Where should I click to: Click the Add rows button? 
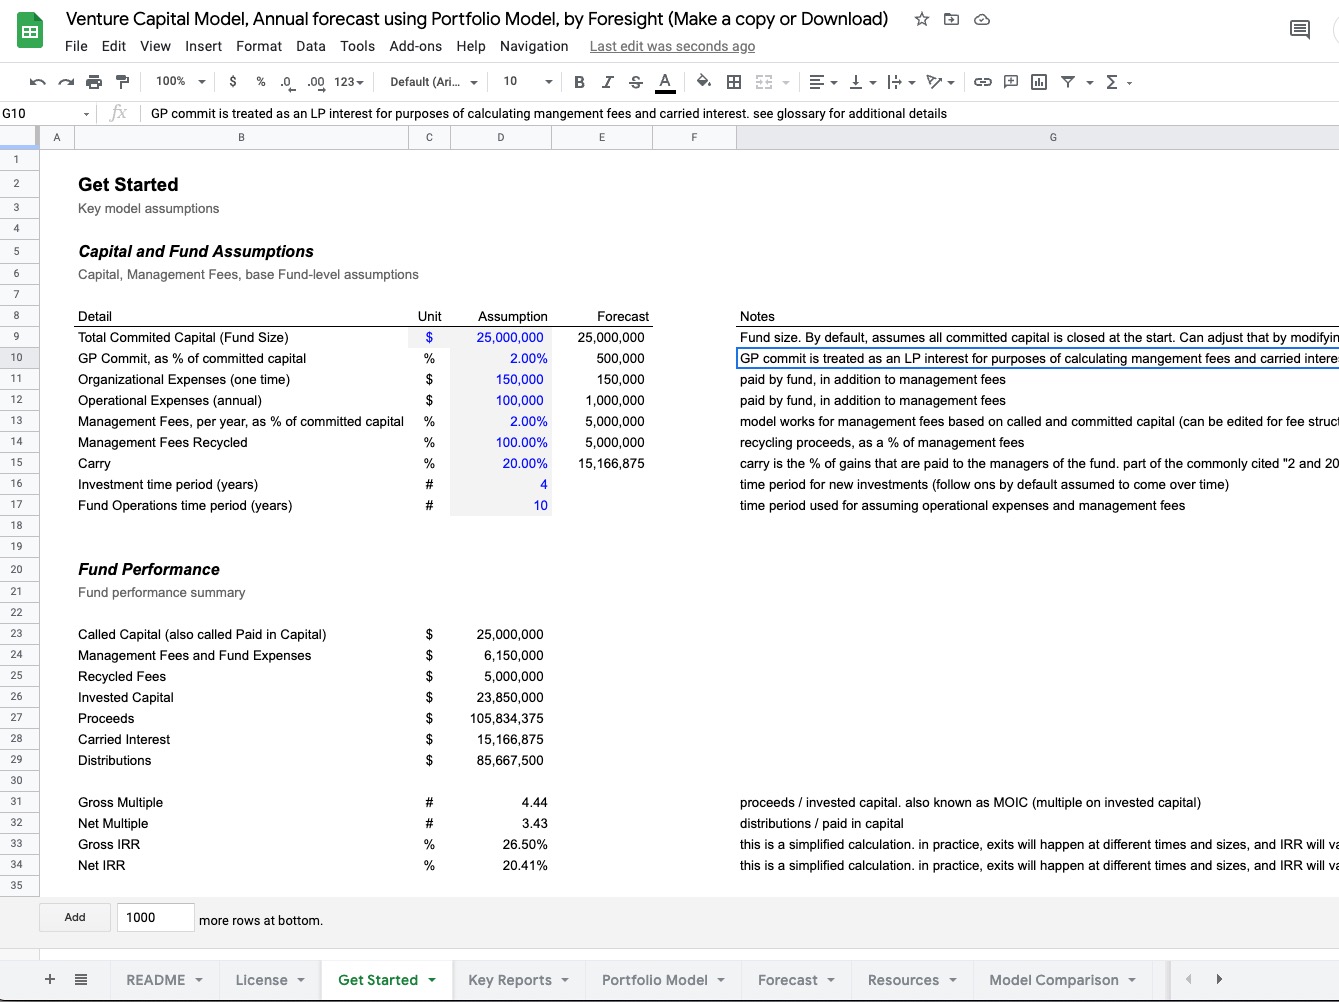click(74, 917)
